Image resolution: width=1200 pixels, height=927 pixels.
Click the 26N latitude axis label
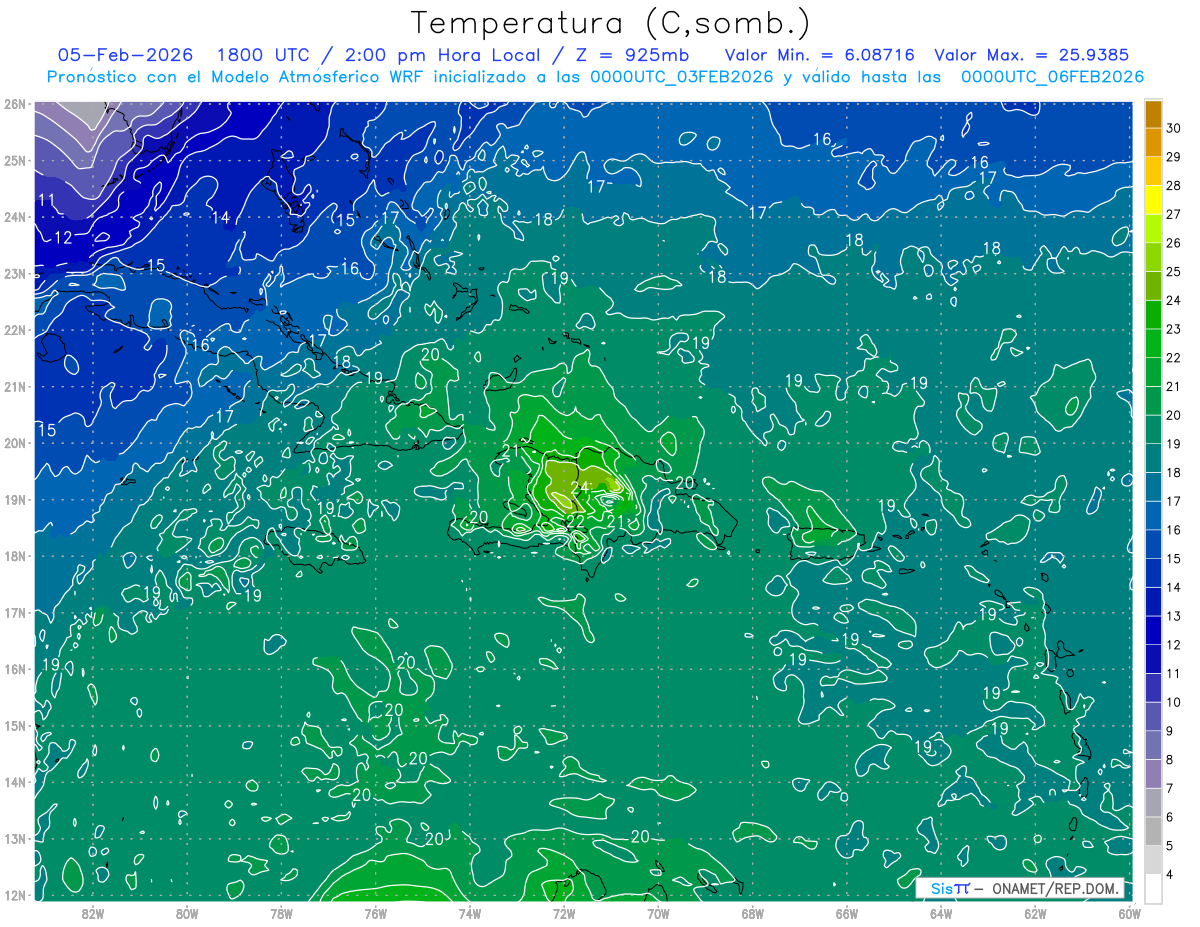tap(14, 103)
